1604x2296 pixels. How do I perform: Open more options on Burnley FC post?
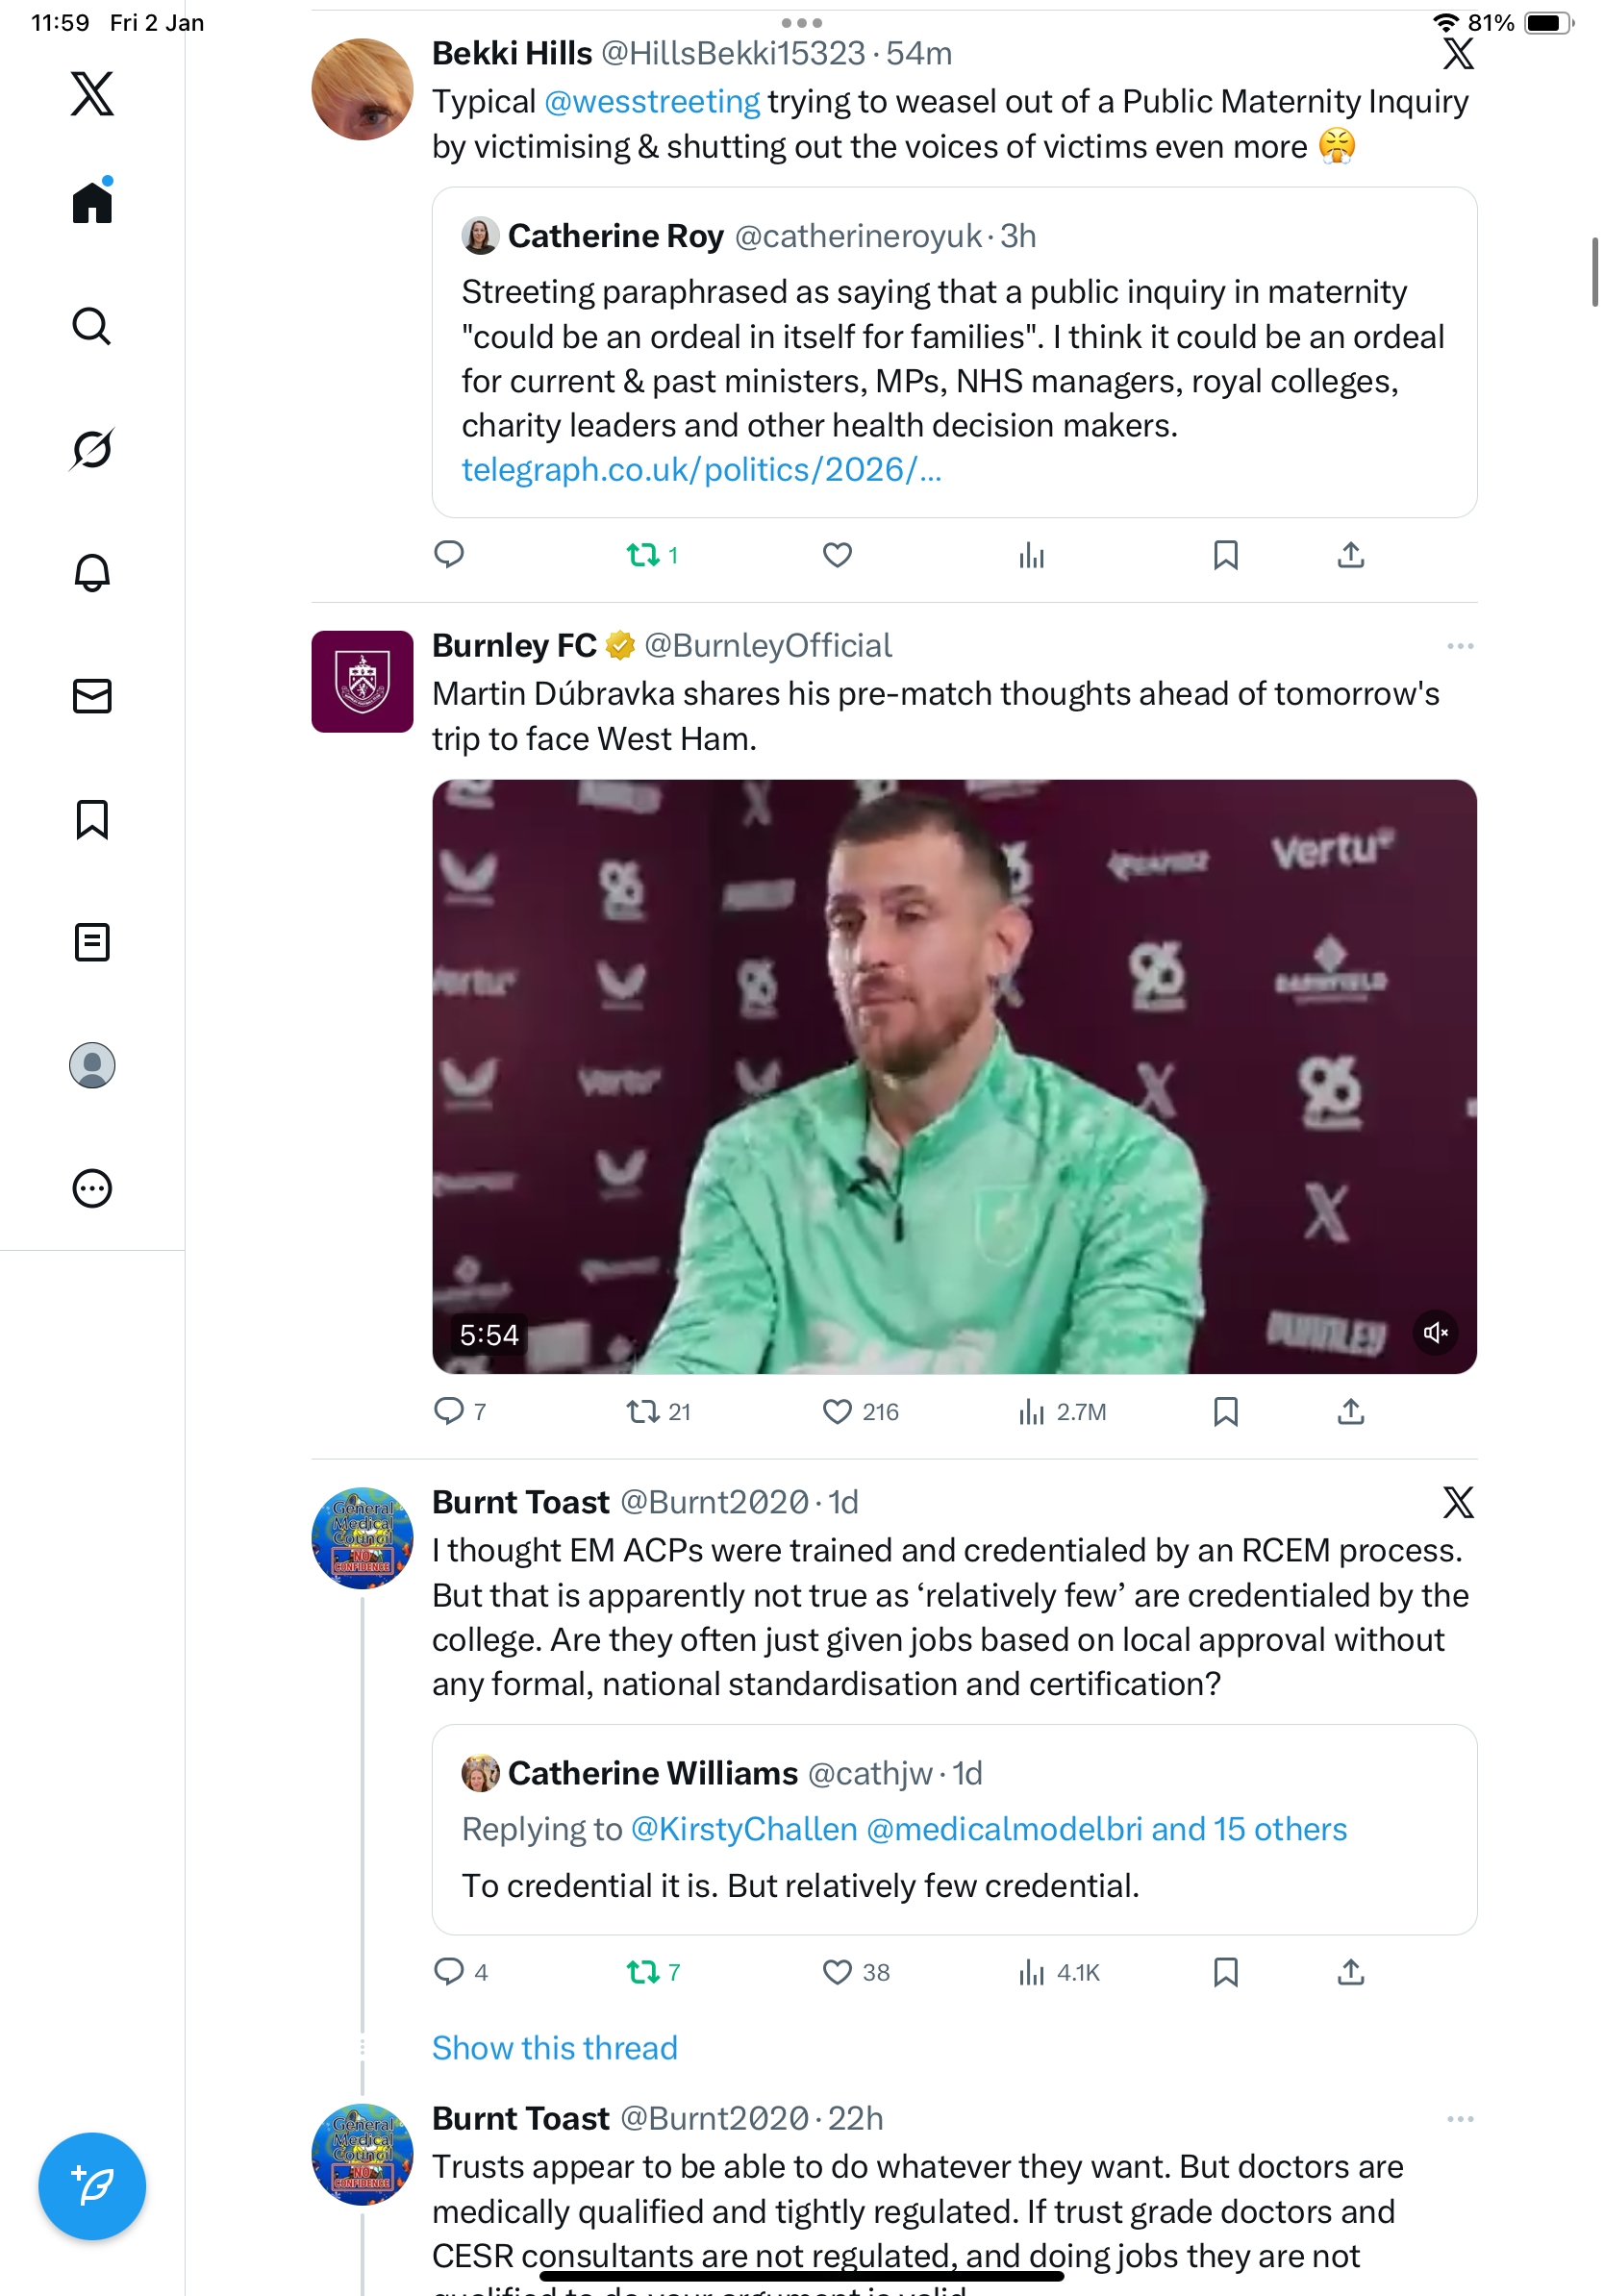(1459, 646)
